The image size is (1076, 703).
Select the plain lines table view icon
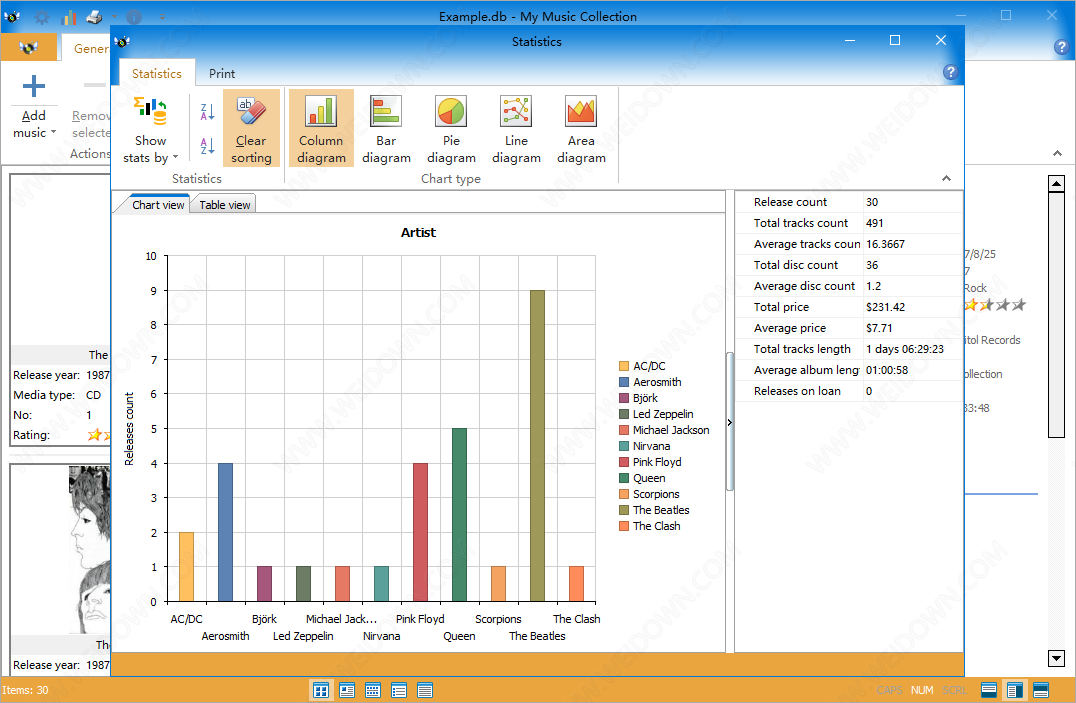(425, 690)
